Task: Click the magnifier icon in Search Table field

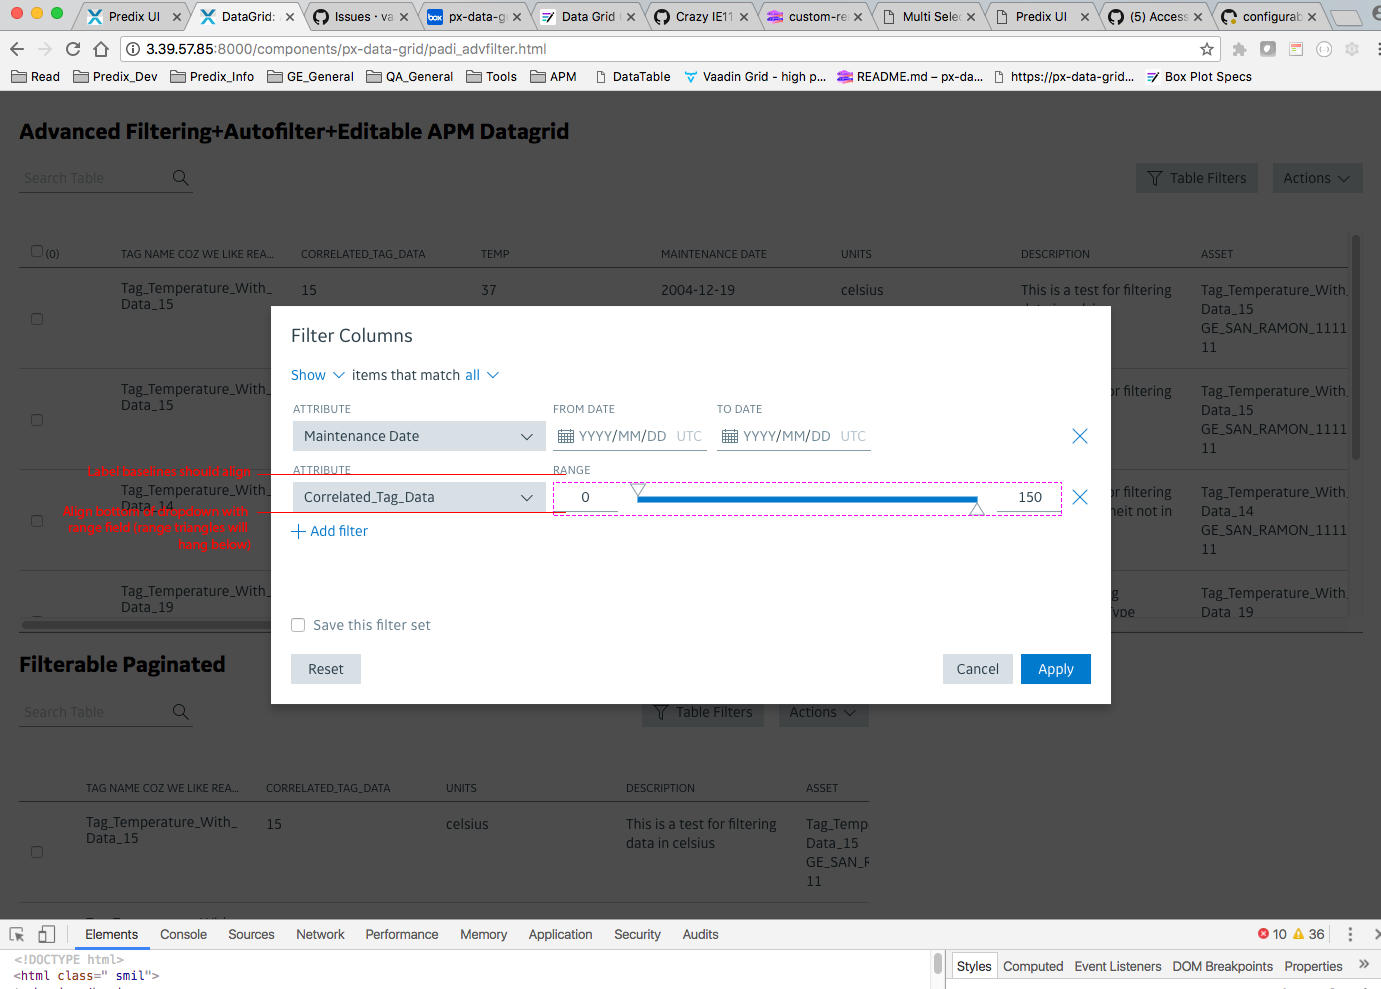Action: click(181, 177)
